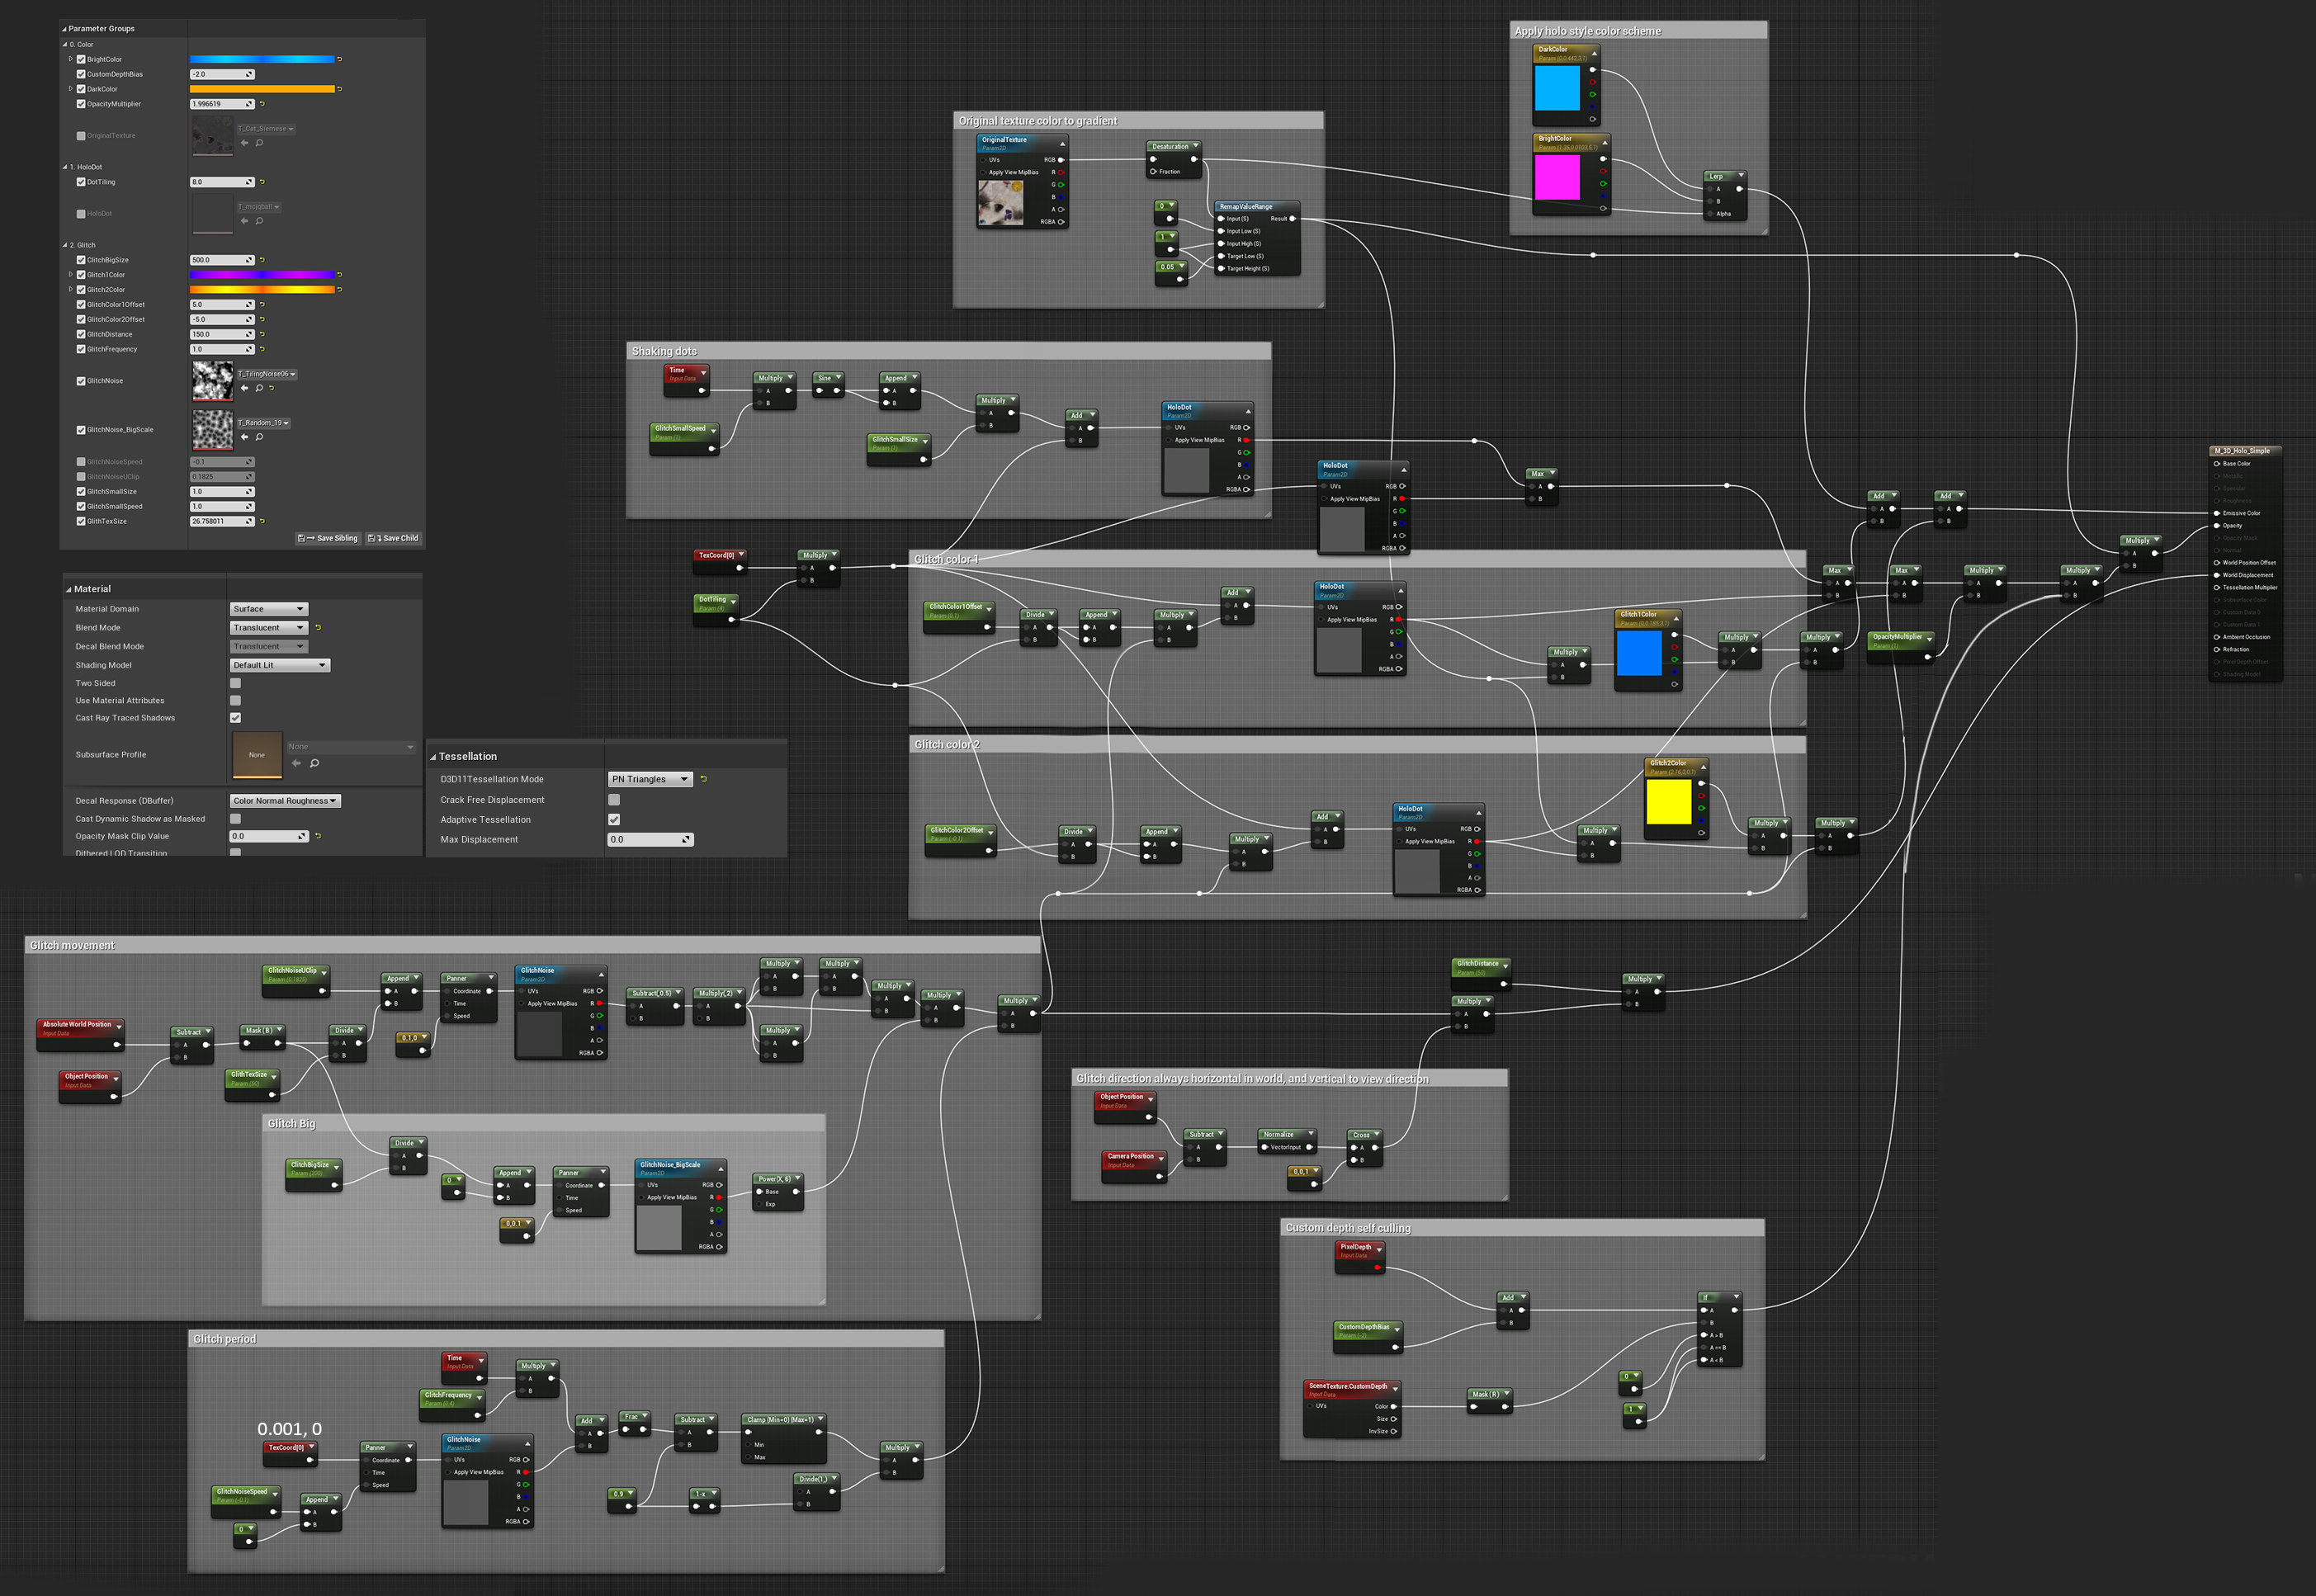Image resolution: width=2316 pixels, height=1596 pixels.
Task: Select the 'Custom depth self culling' comment title
Action: point(1348,1228)
